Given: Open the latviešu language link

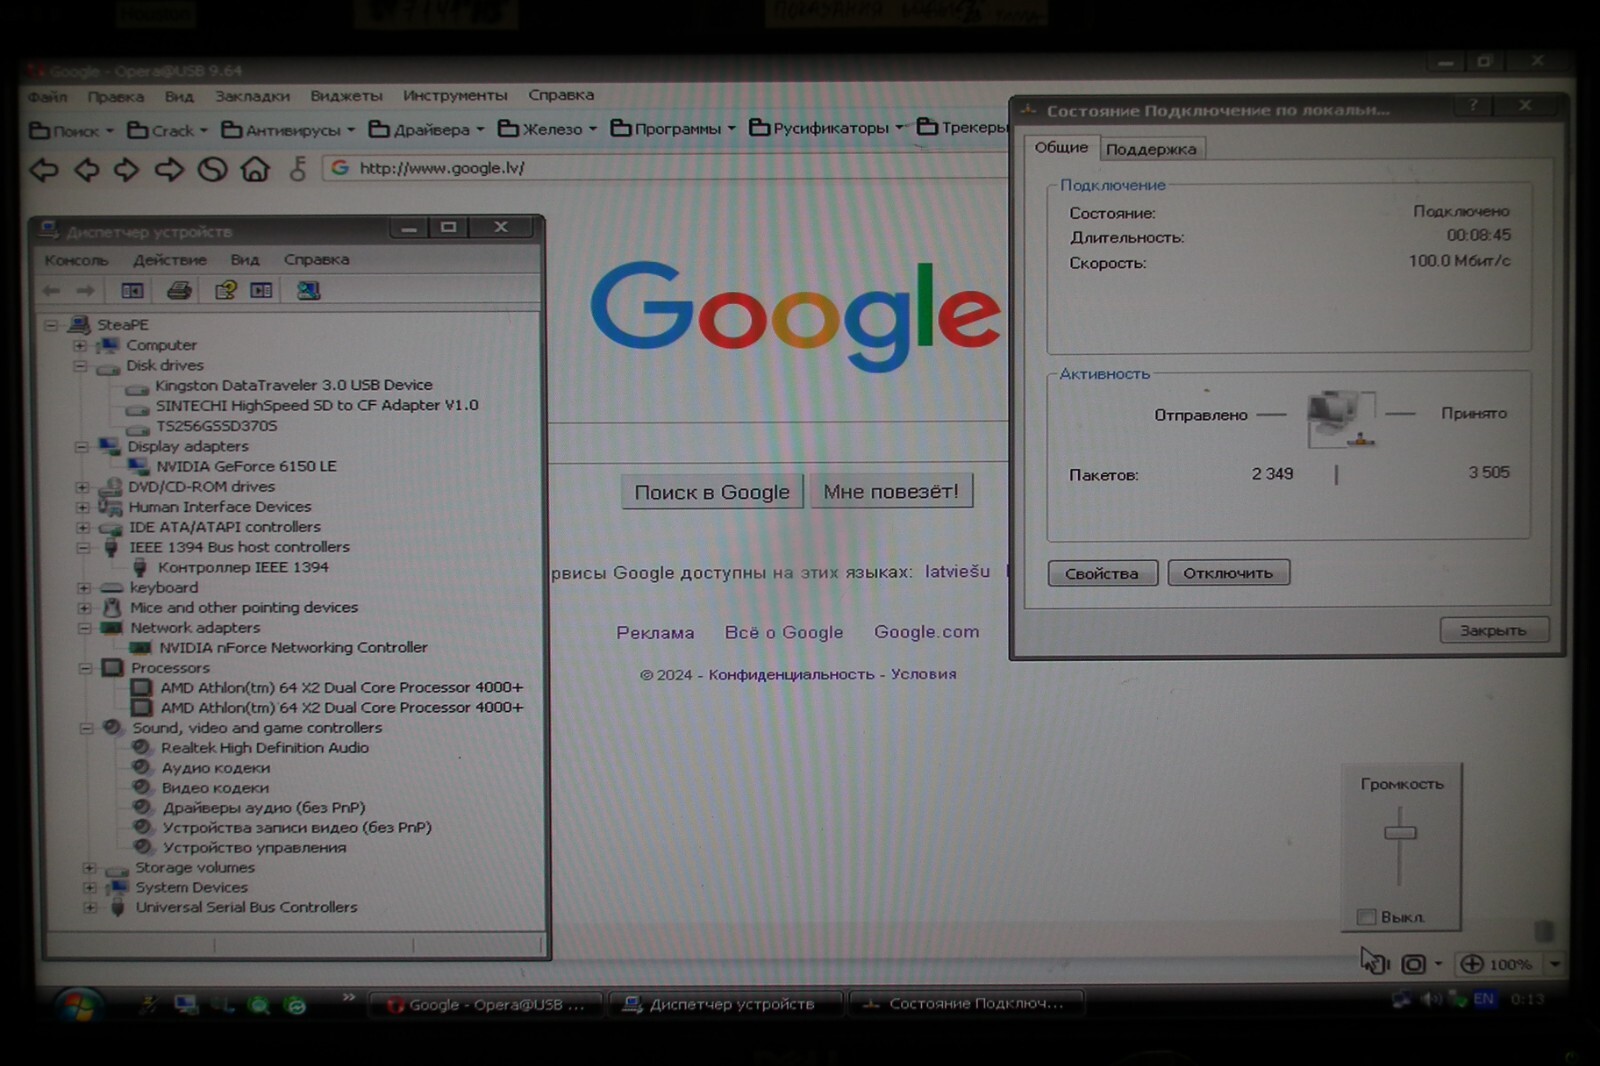Looking at the screenshot, I should pos(957,571).
